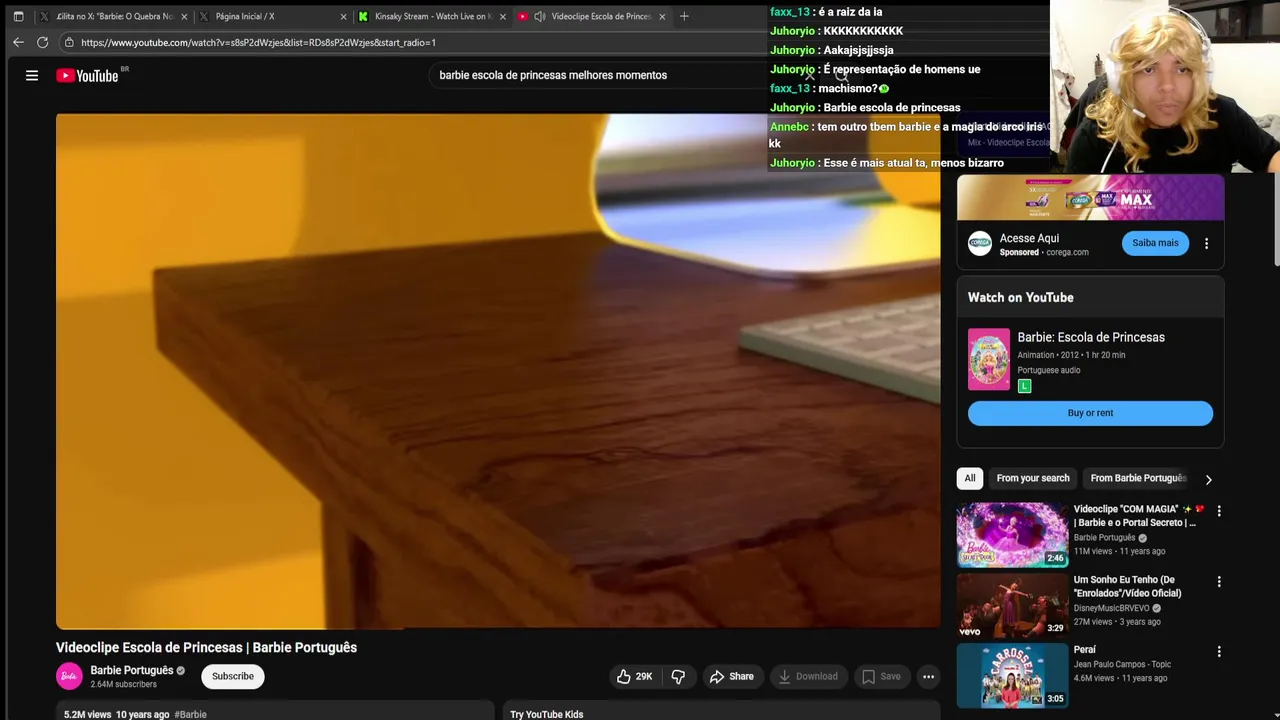Image resolution: width=1280 pixels, height=720 pixels.
Task: Click the #Barbie hashtag
Action: point(190,714)
